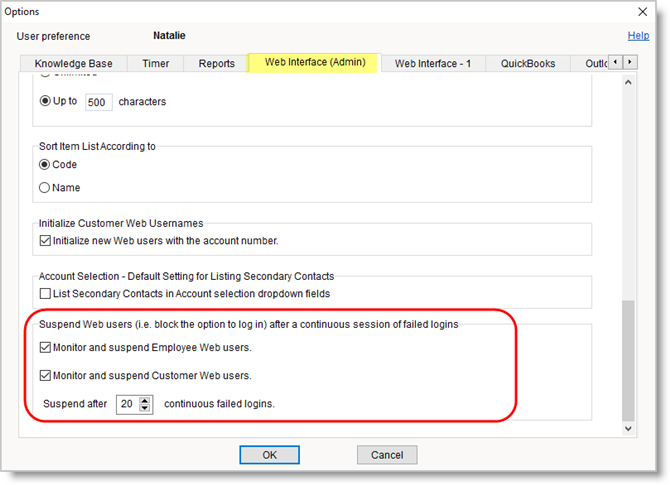Click scrollbar down arrow
Image resolution: width=670 pixels, height=485 pixels.
pos(628,427)
